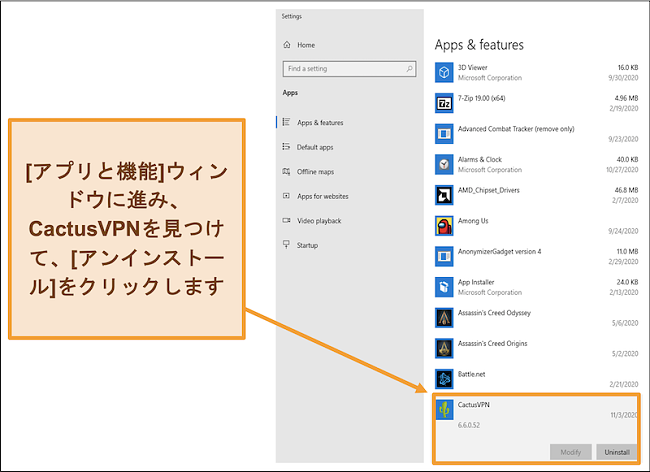Click the 3D Viewer app icon
Screen dimensions: 650x472
point(444,73)
